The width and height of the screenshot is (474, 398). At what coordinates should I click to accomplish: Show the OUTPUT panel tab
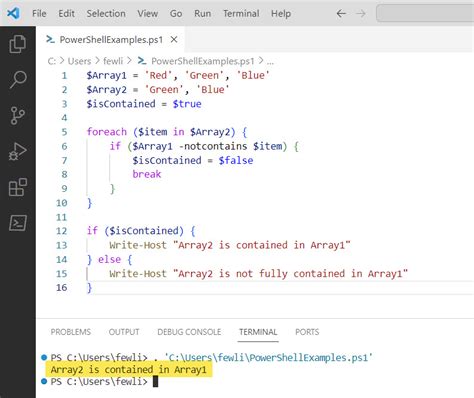[124, 332]
